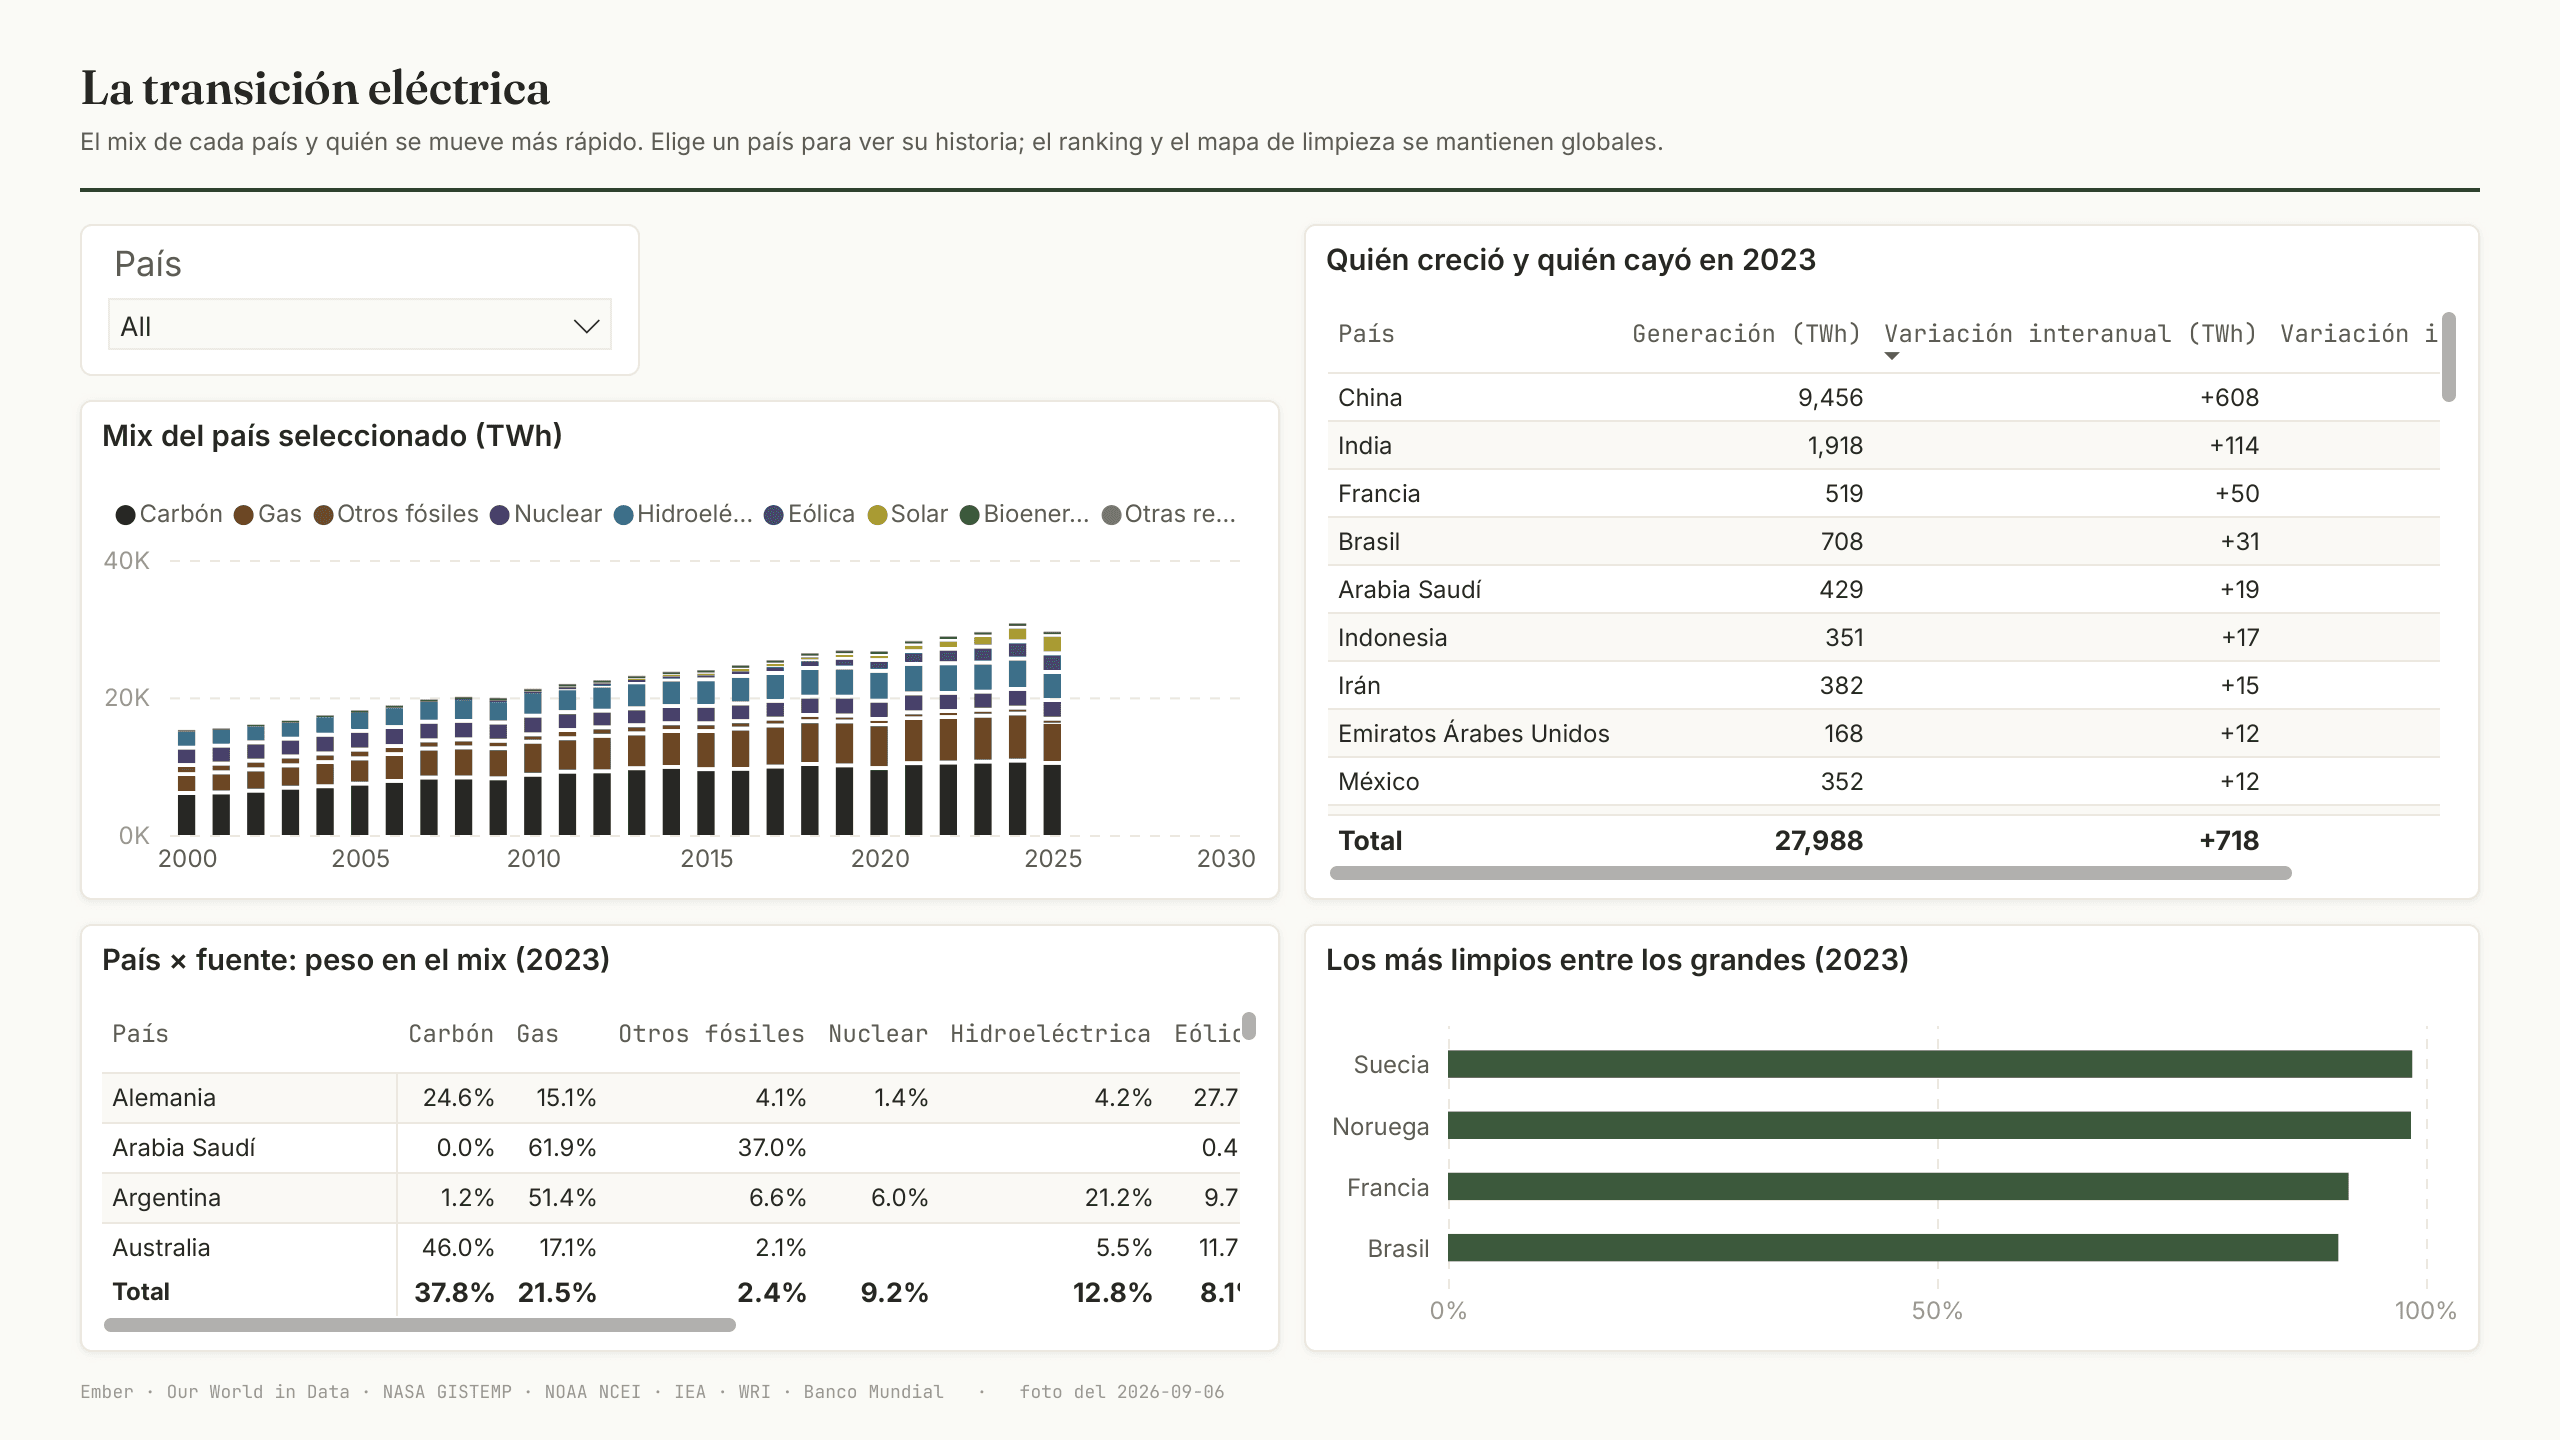
Task: Click the Carbón legend color dot
Action: point(125,515)
